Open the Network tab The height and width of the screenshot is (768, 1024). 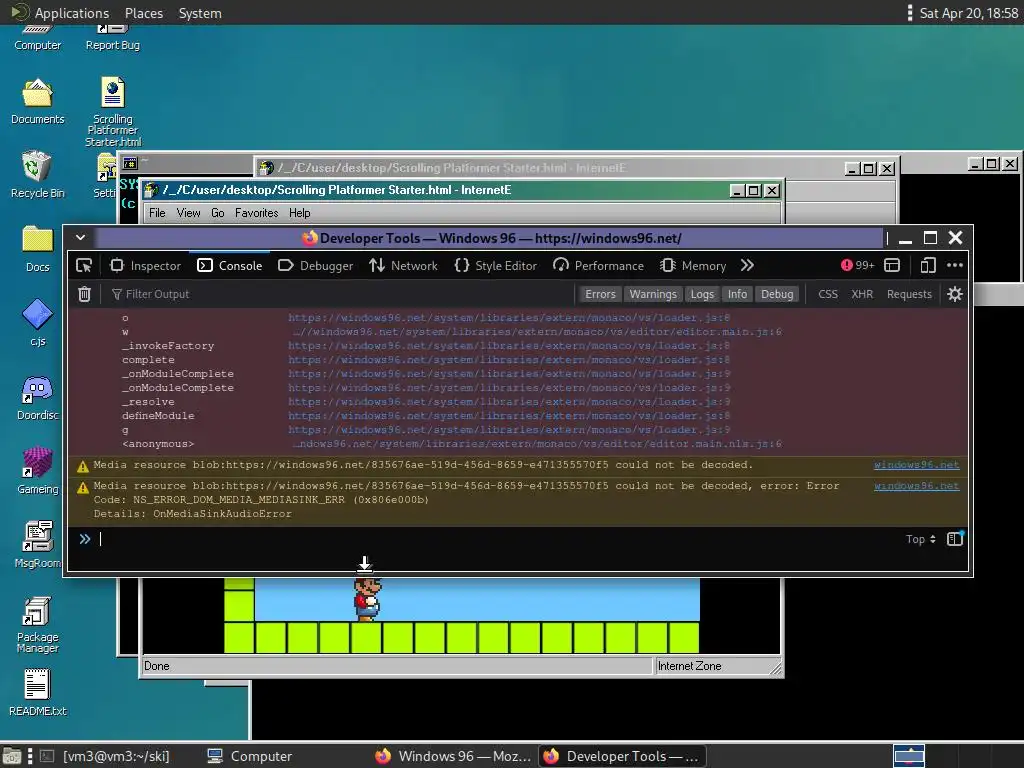404,265
